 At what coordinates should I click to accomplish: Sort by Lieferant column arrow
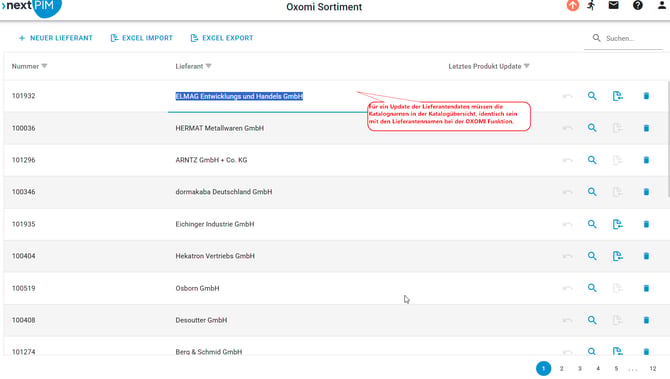pos(209,66)
